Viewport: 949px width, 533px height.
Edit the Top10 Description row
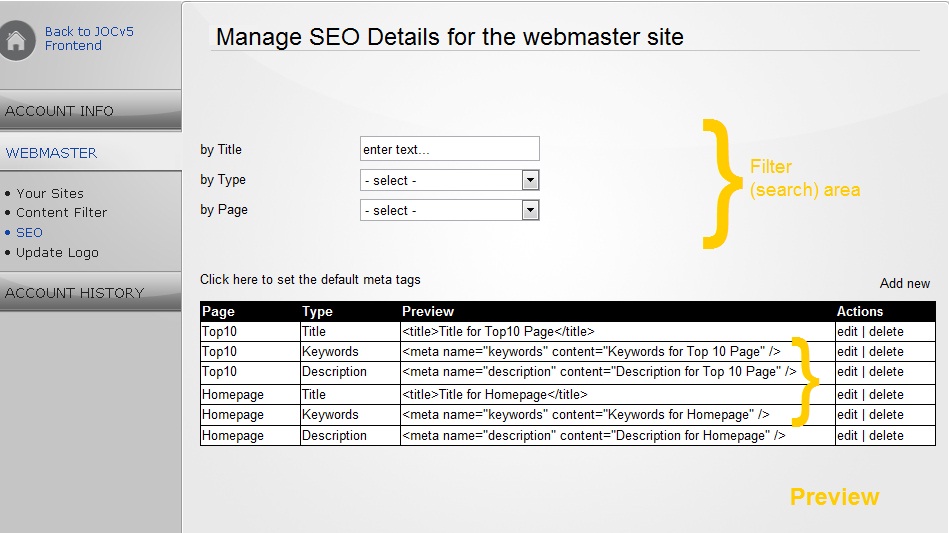(x=847, y=371)
